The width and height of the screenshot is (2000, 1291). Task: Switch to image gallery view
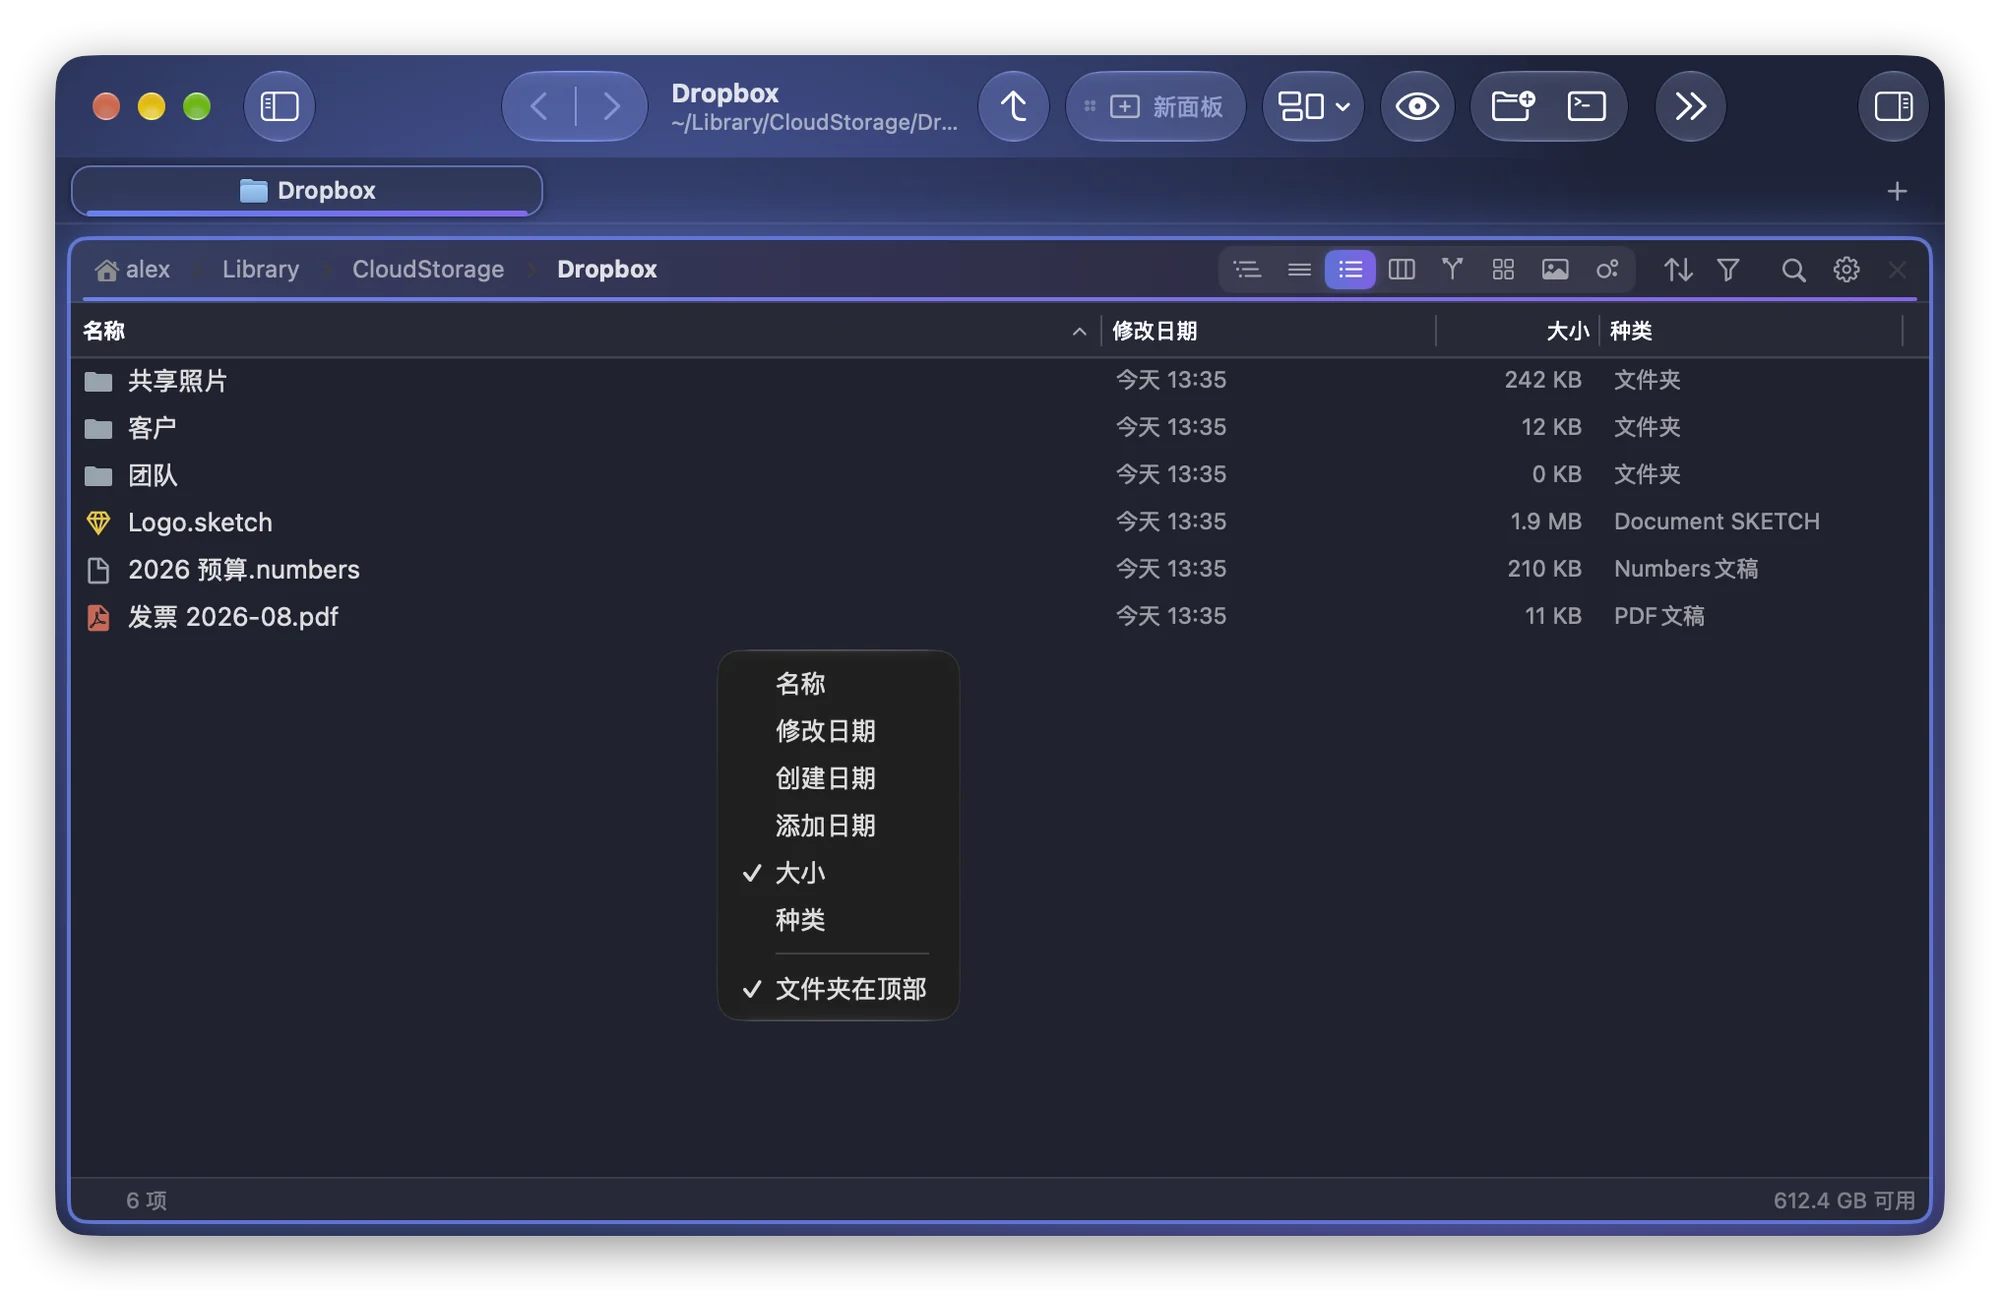click(x=1555, y=269)
